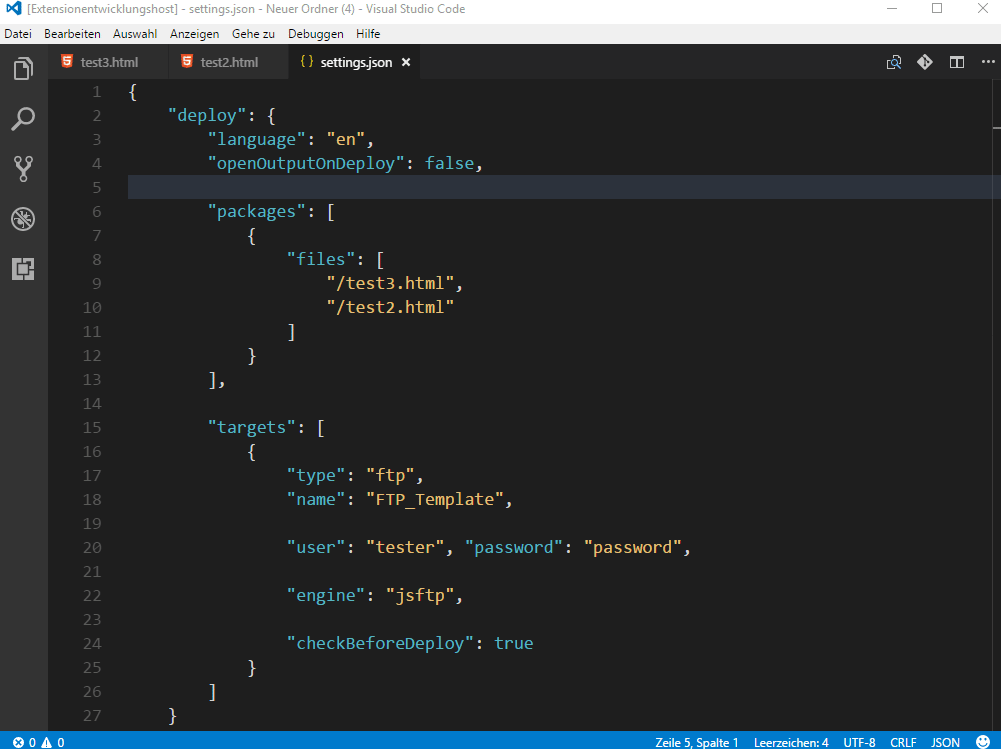Open the Source Control view
Image resolution: width=1001 pixels, height=749 pixels.
click(x=22, y=168)
